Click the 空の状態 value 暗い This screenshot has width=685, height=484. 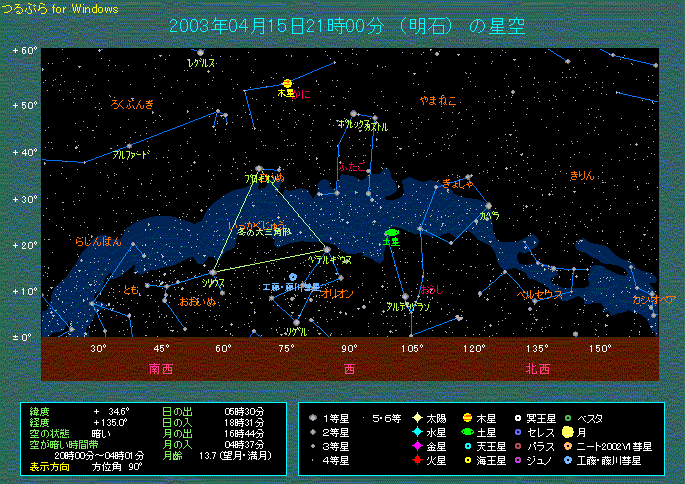coord(101,434)
